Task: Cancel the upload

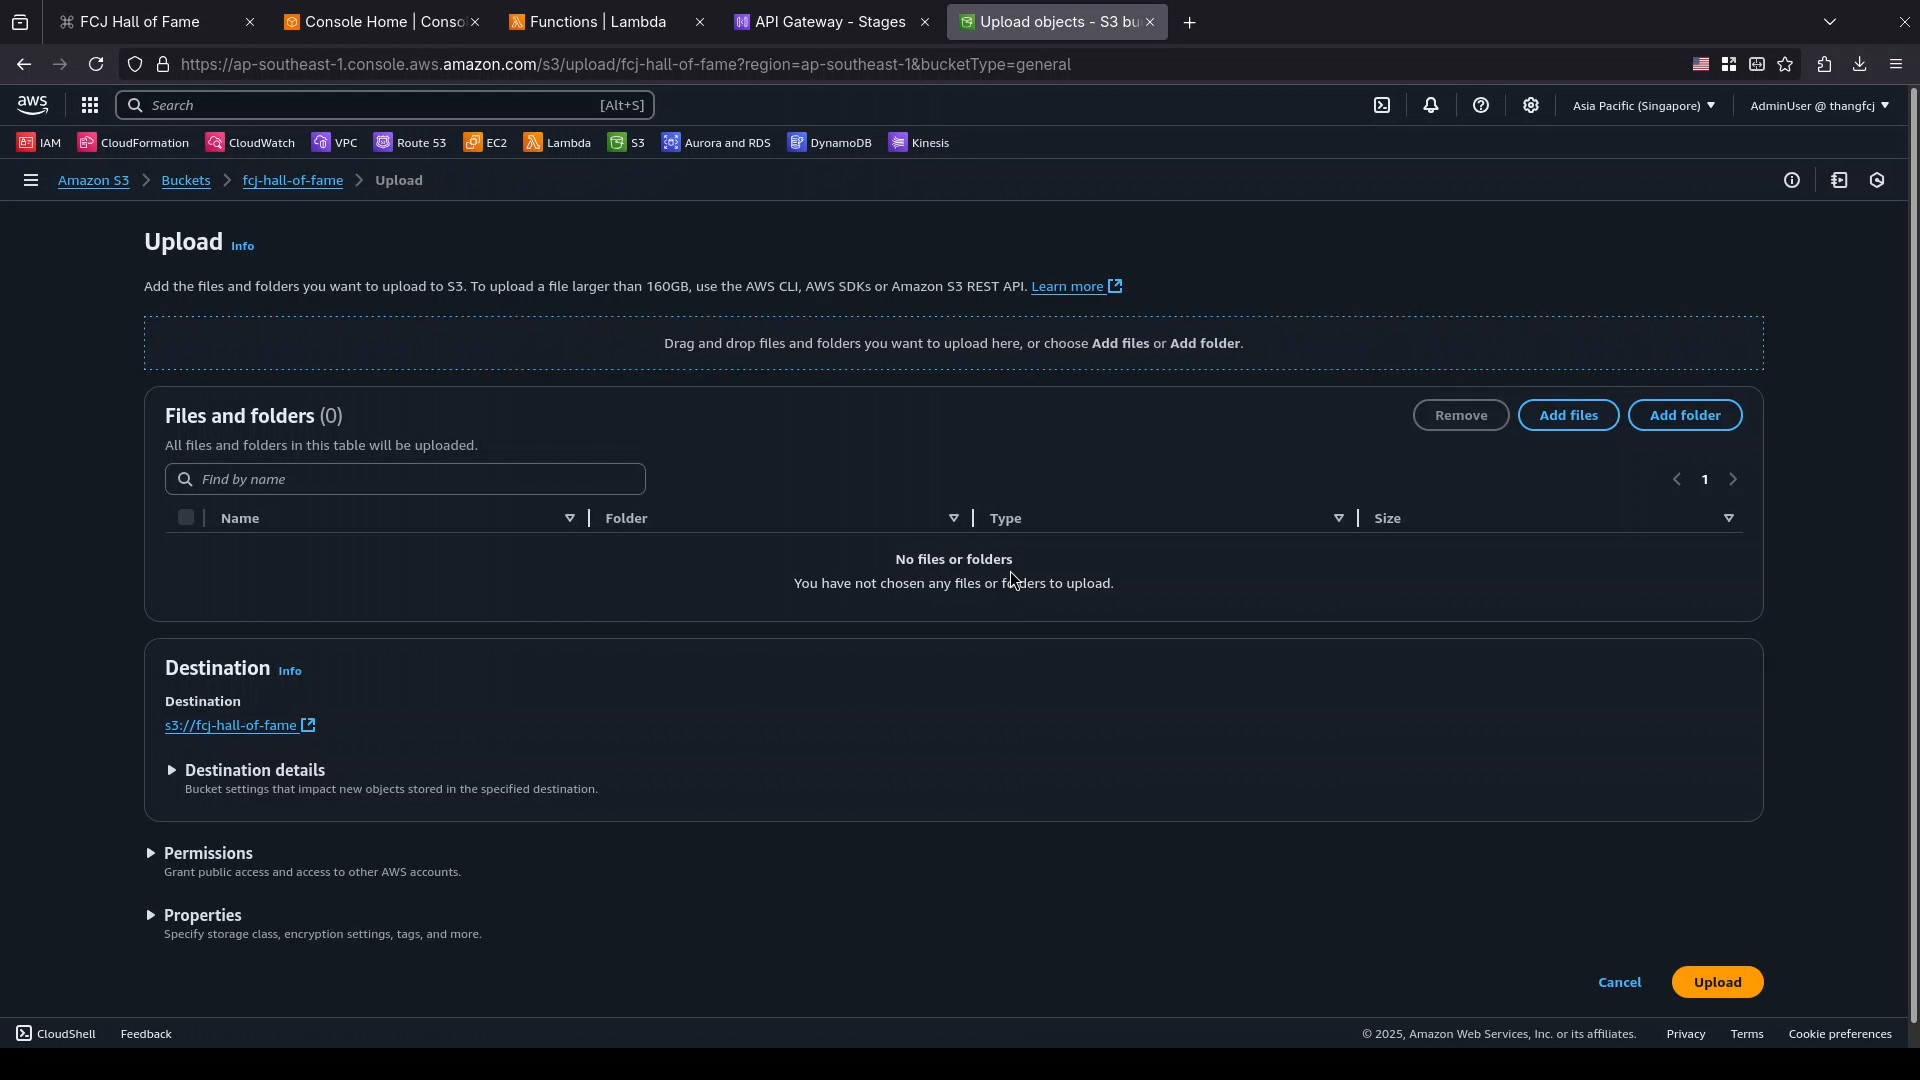Action: [1619, 982]
